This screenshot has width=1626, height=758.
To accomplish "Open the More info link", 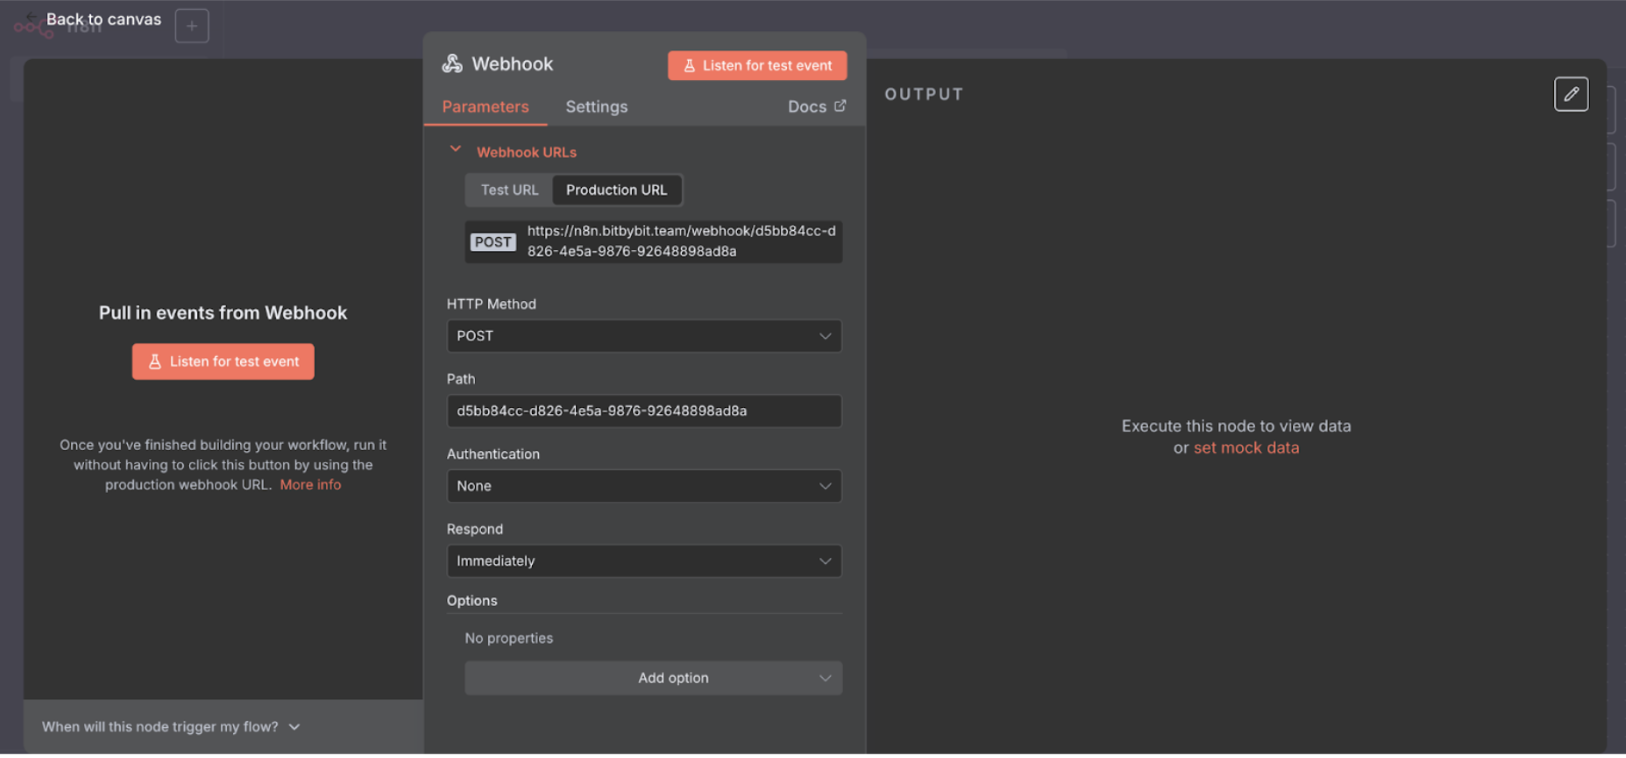I will 310,485.
